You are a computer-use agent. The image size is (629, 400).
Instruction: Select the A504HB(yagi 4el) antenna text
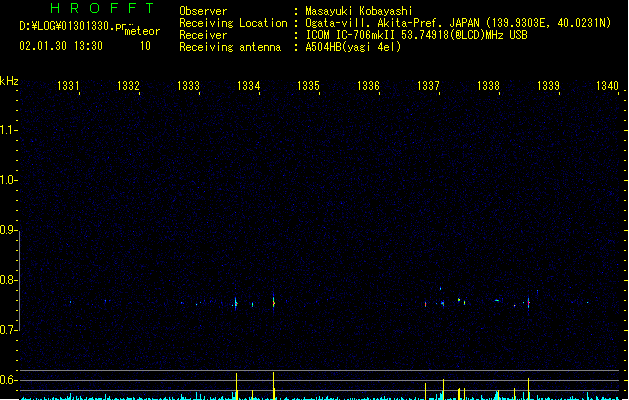click(353, 47)
